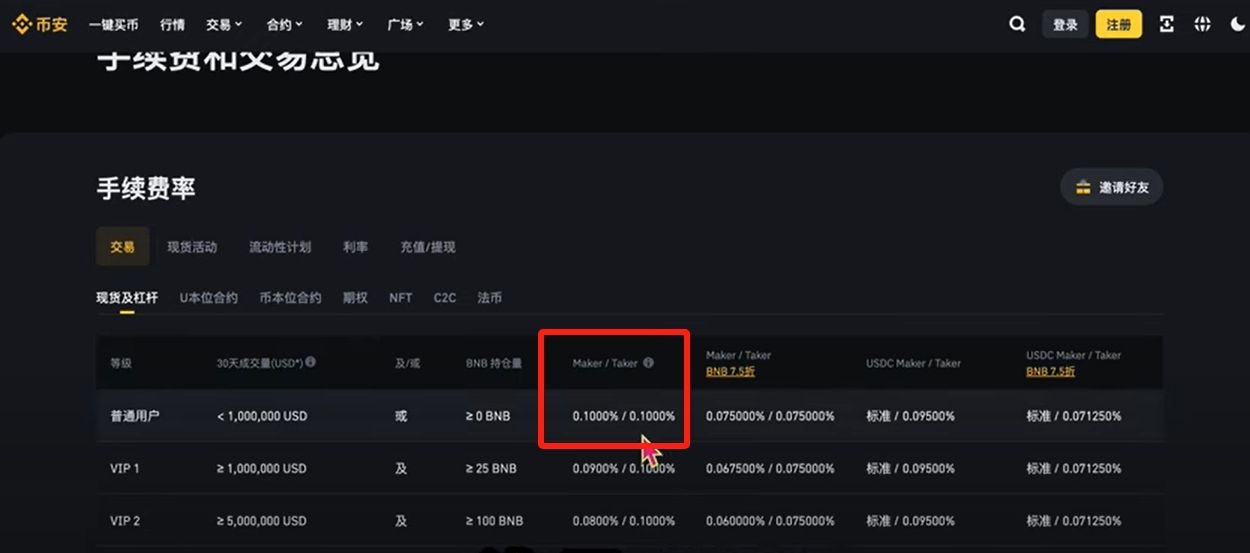Click the yellow 注册 button

click(1118, 25)
